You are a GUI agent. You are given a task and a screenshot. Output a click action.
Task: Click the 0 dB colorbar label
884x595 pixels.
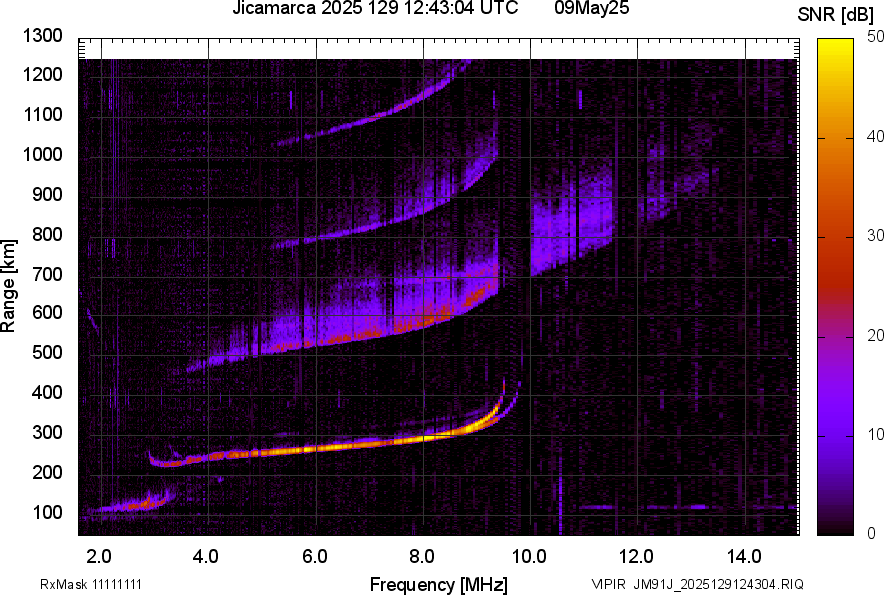click(872, 533)
